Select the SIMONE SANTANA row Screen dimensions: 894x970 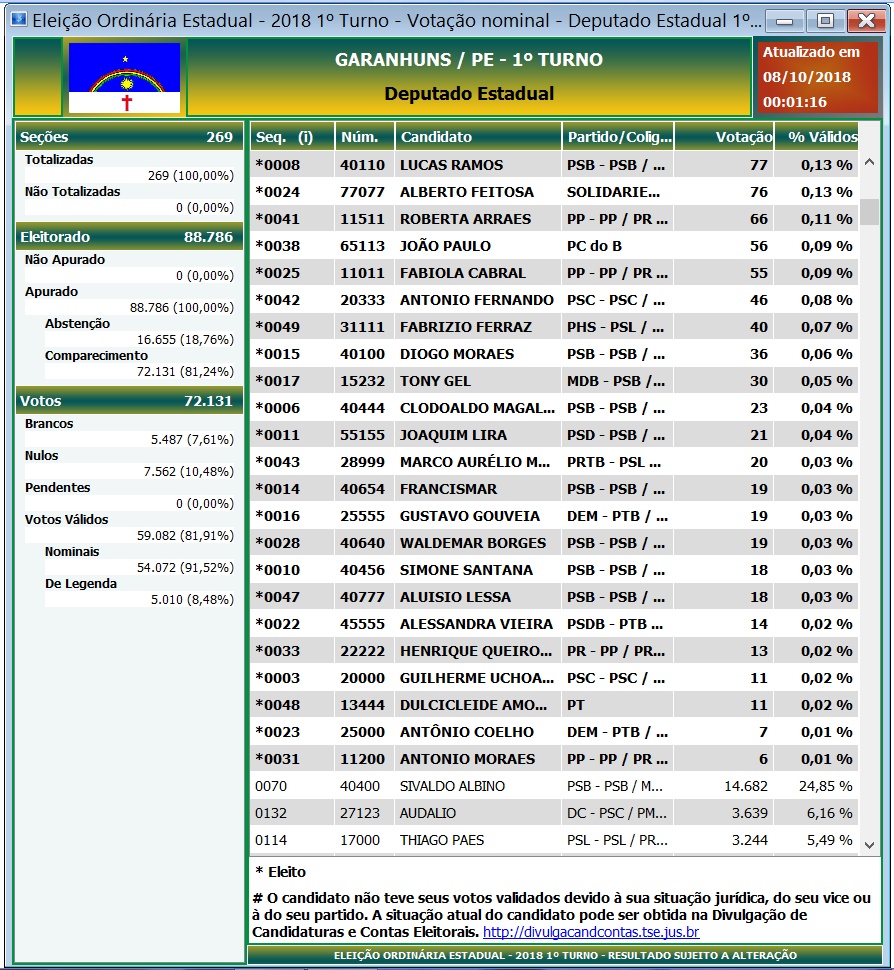554,570
